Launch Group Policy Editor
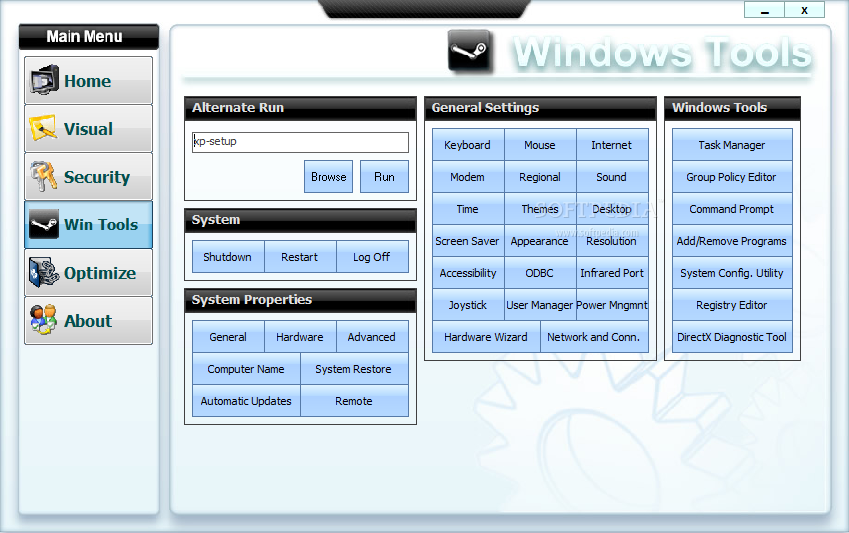The height and width of the screenshot is (533, 849). tap(732, 177)
